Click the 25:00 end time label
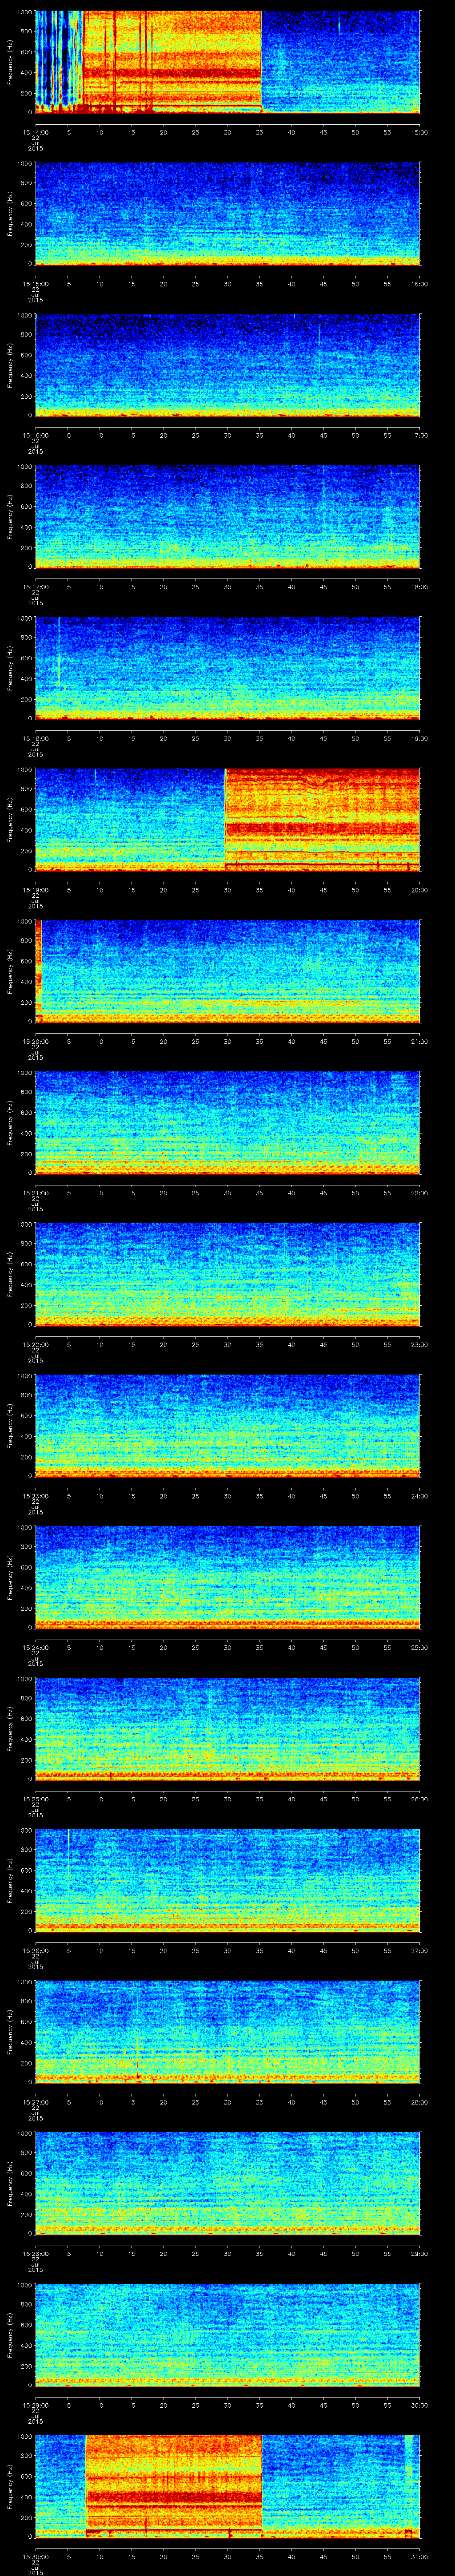 pos(419,1647)
